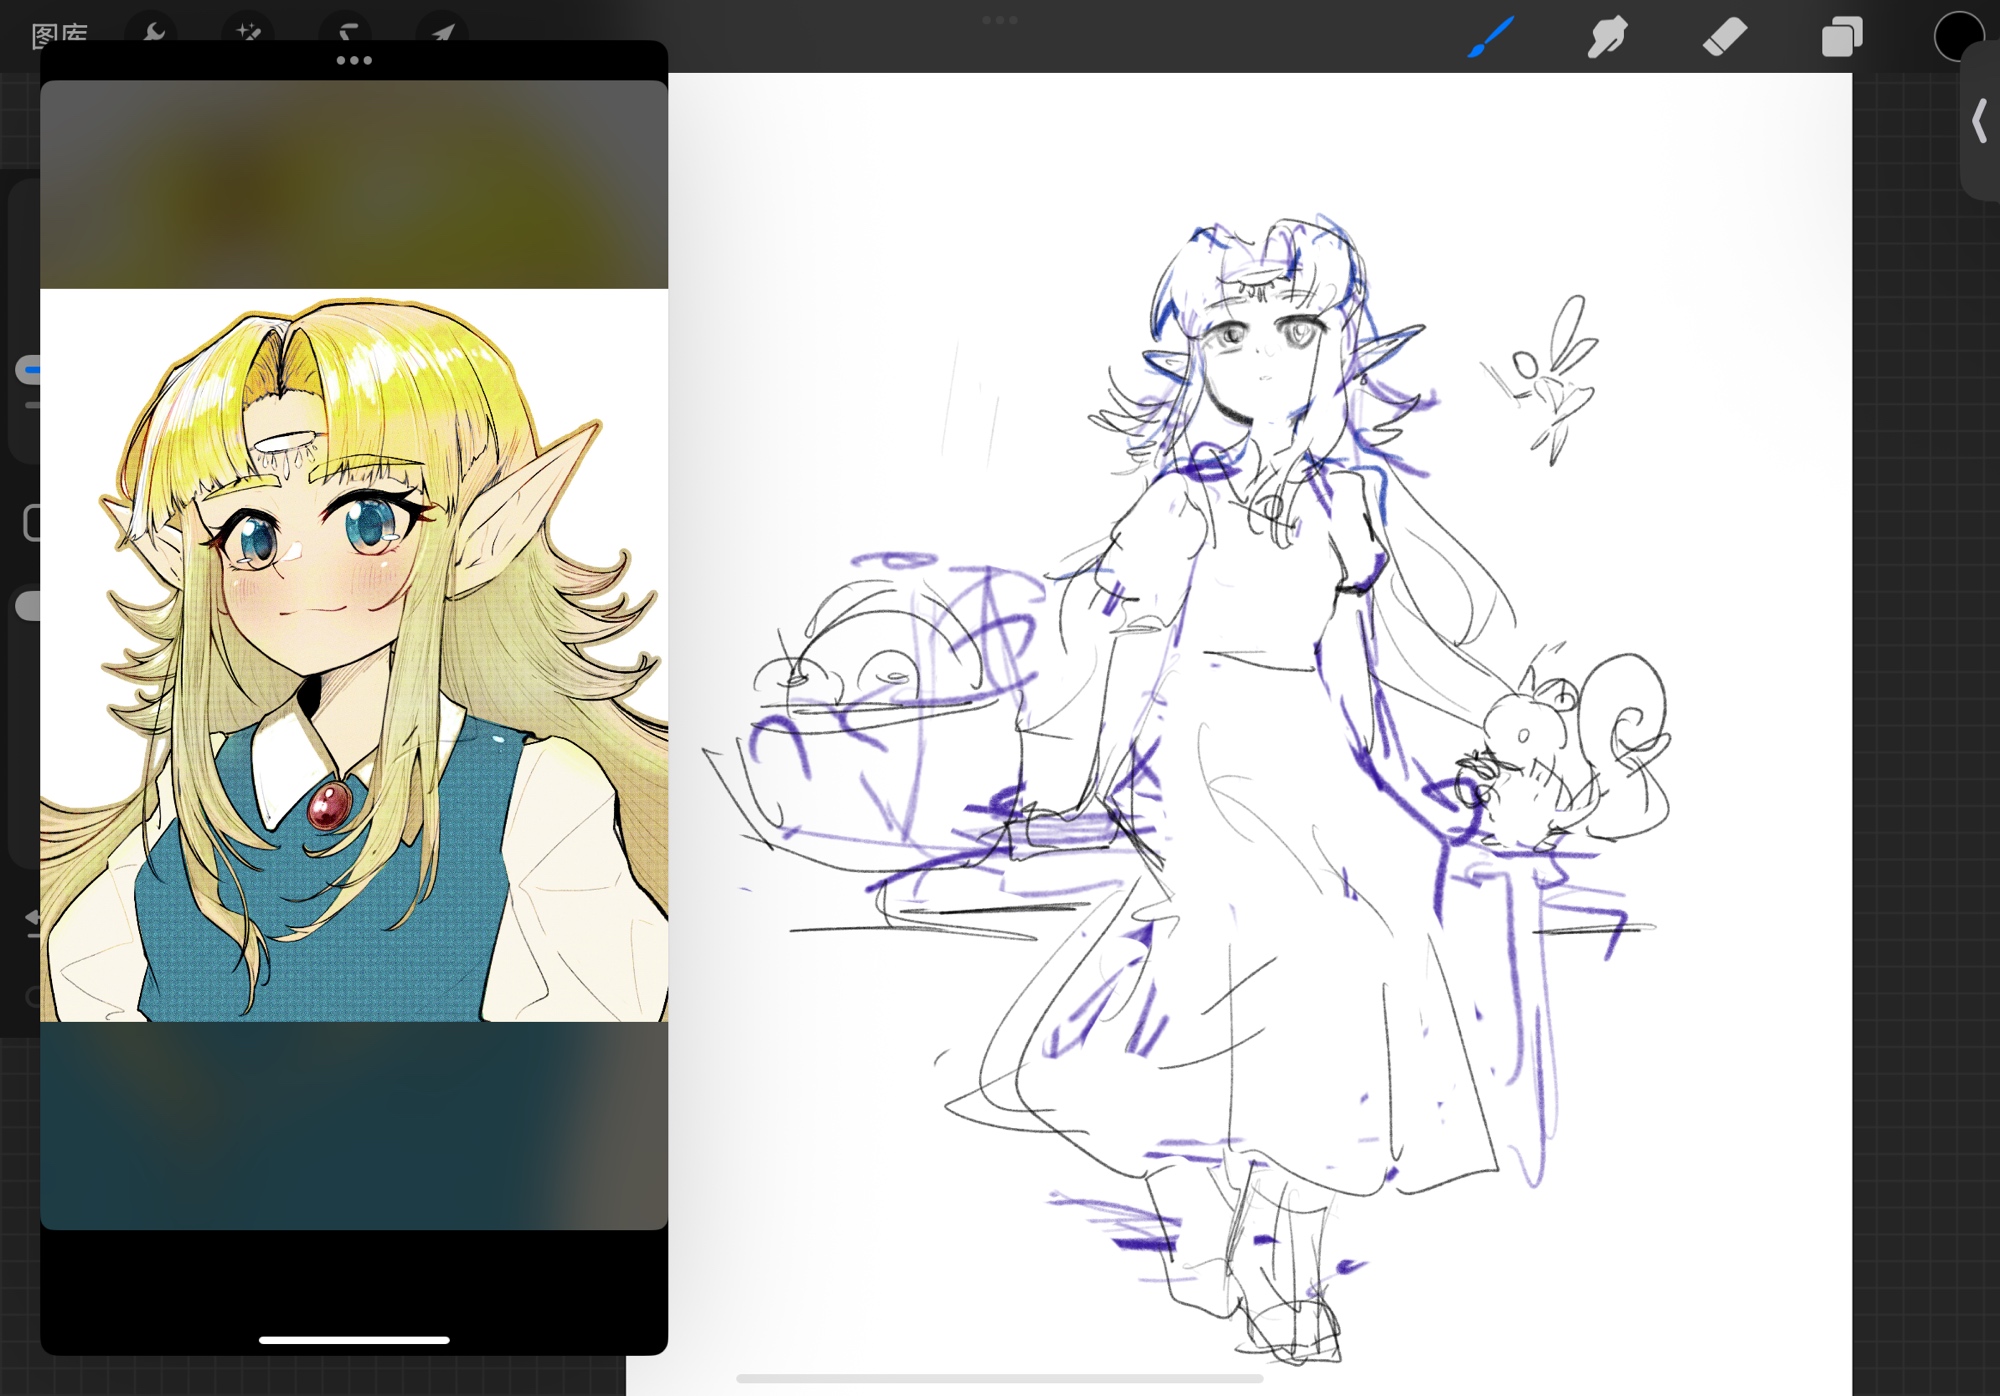
Task: Open slide-over window's three-dot multitasking menu
Action: 354,61
